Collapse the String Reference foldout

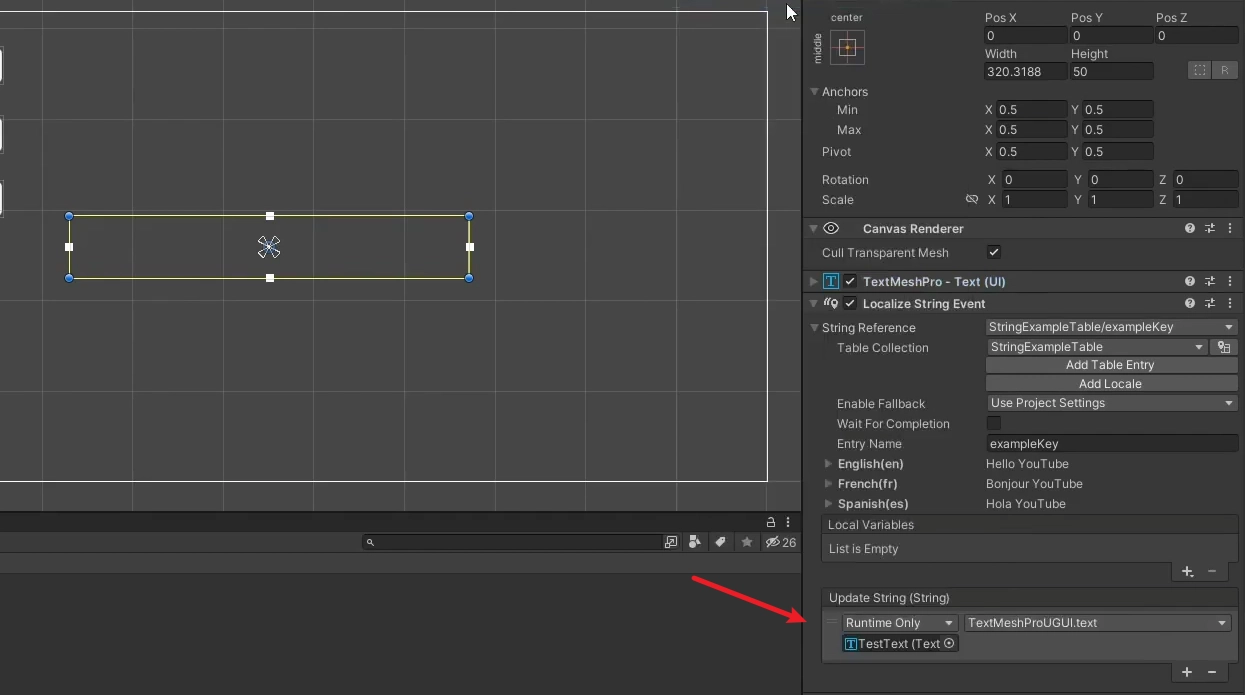point(814,328)
